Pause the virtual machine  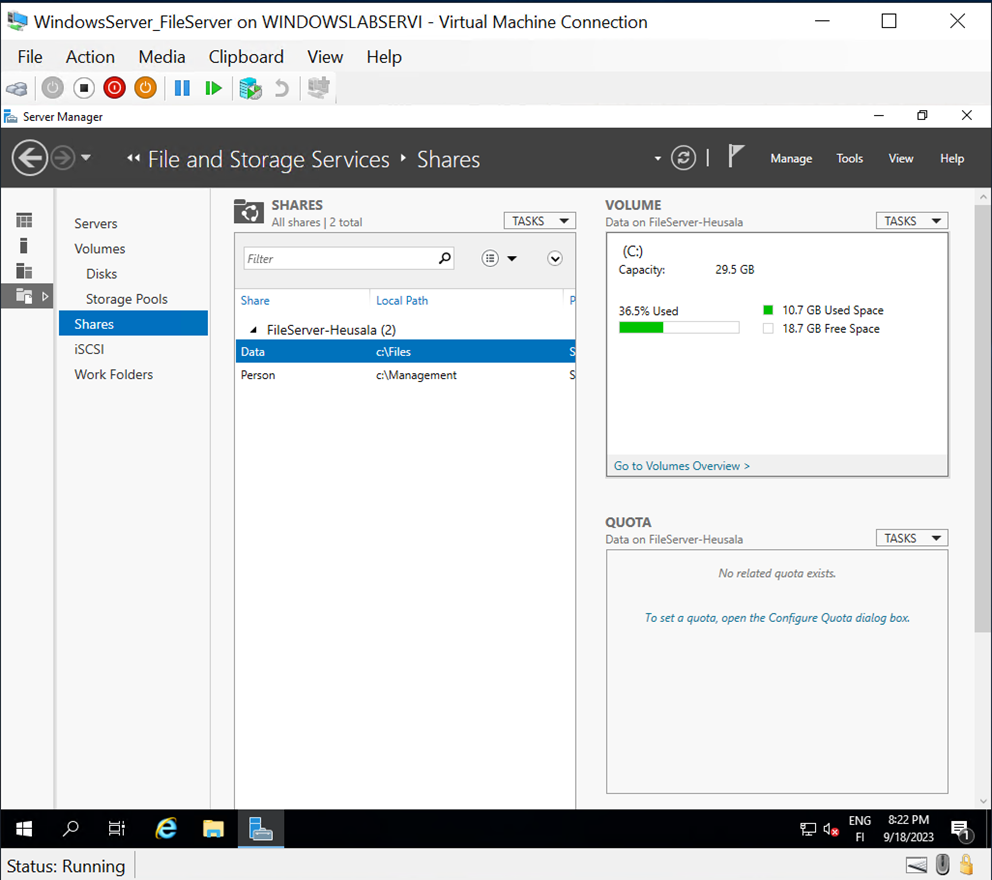(182, 88)
